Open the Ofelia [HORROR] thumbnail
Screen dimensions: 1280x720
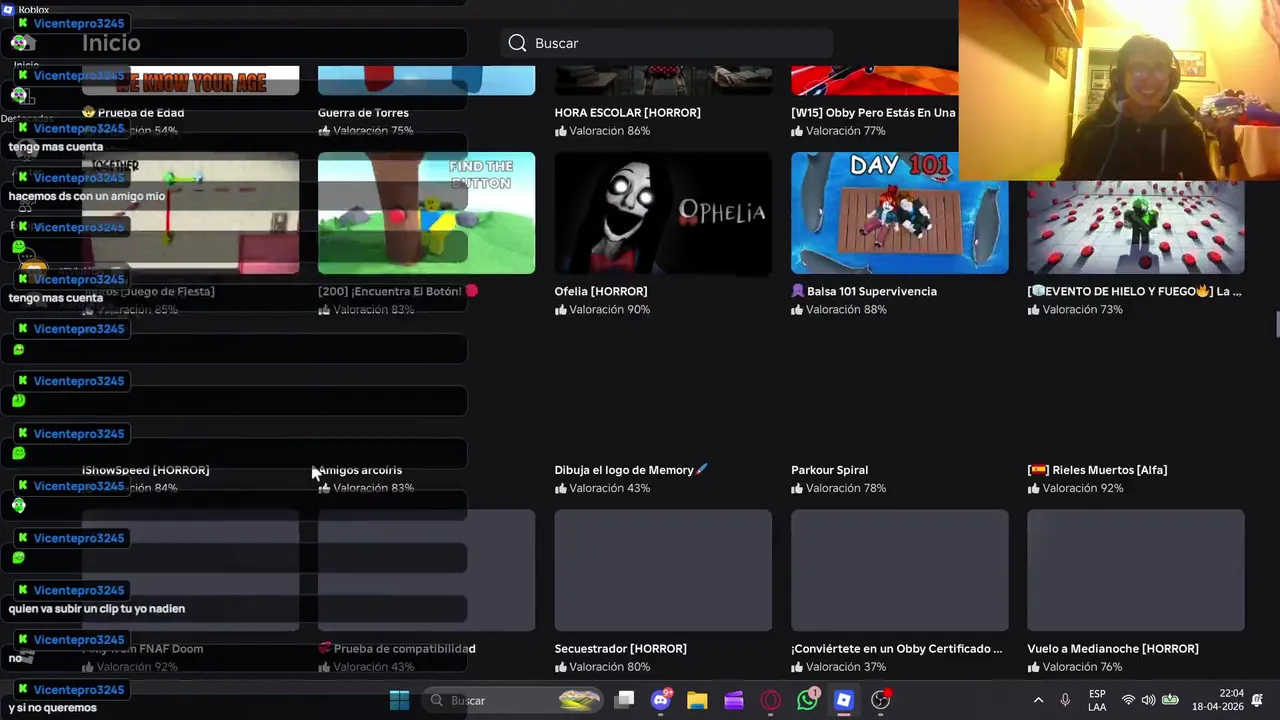point(663,213)
